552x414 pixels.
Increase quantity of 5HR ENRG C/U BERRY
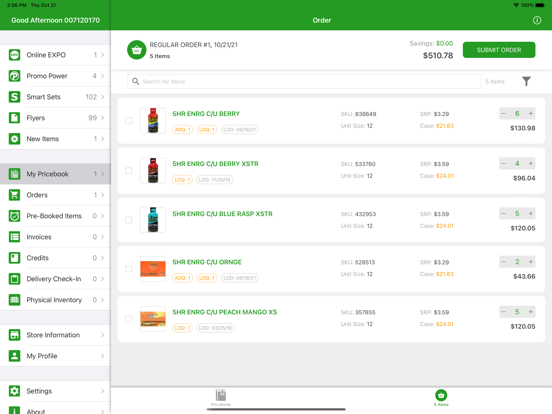(x=531, y=113)
